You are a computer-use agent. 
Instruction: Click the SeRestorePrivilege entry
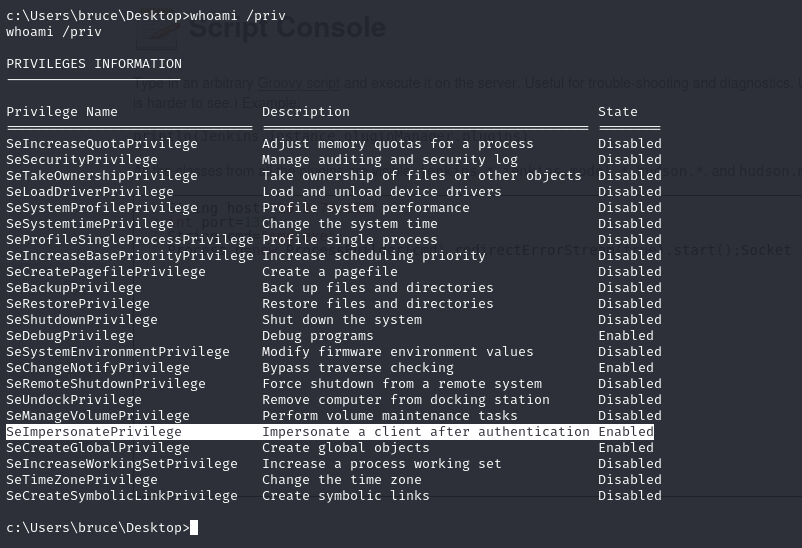tap(78, 303)
